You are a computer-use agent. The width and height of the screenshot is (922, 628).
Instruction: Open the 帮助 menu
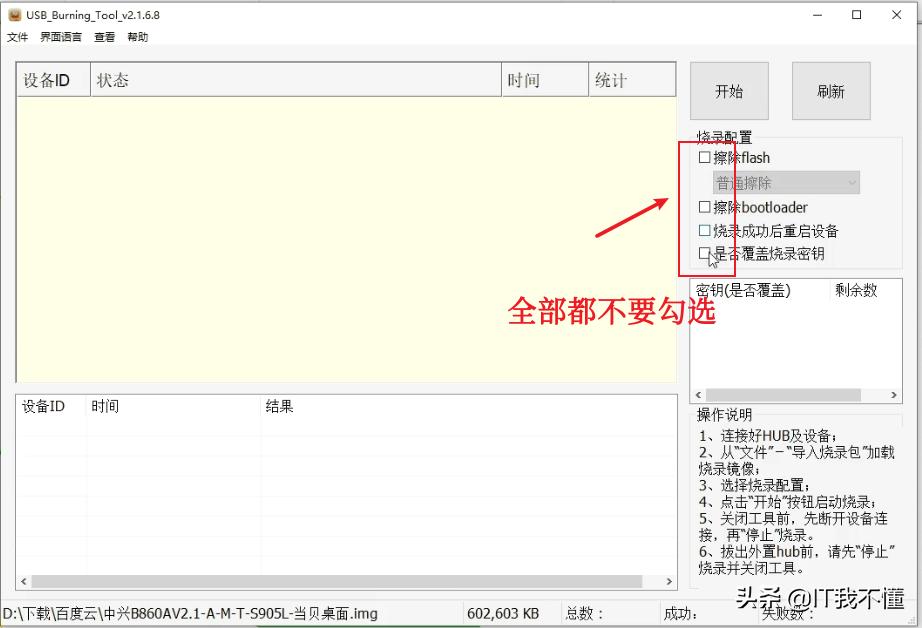[x=137, y=36]
